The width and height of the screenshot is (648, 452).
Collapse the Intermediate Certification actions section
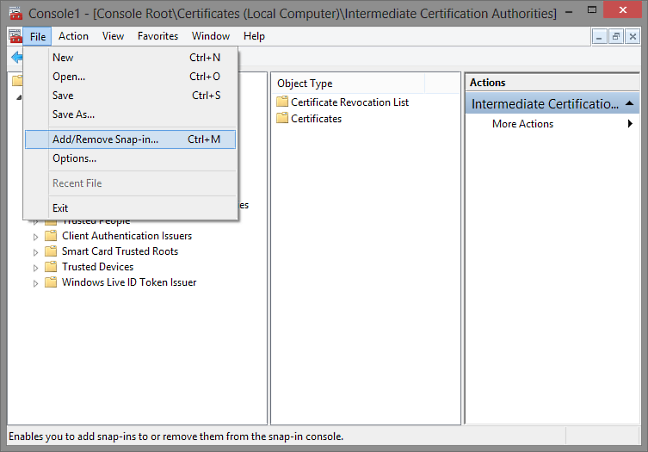coord(630,104)
